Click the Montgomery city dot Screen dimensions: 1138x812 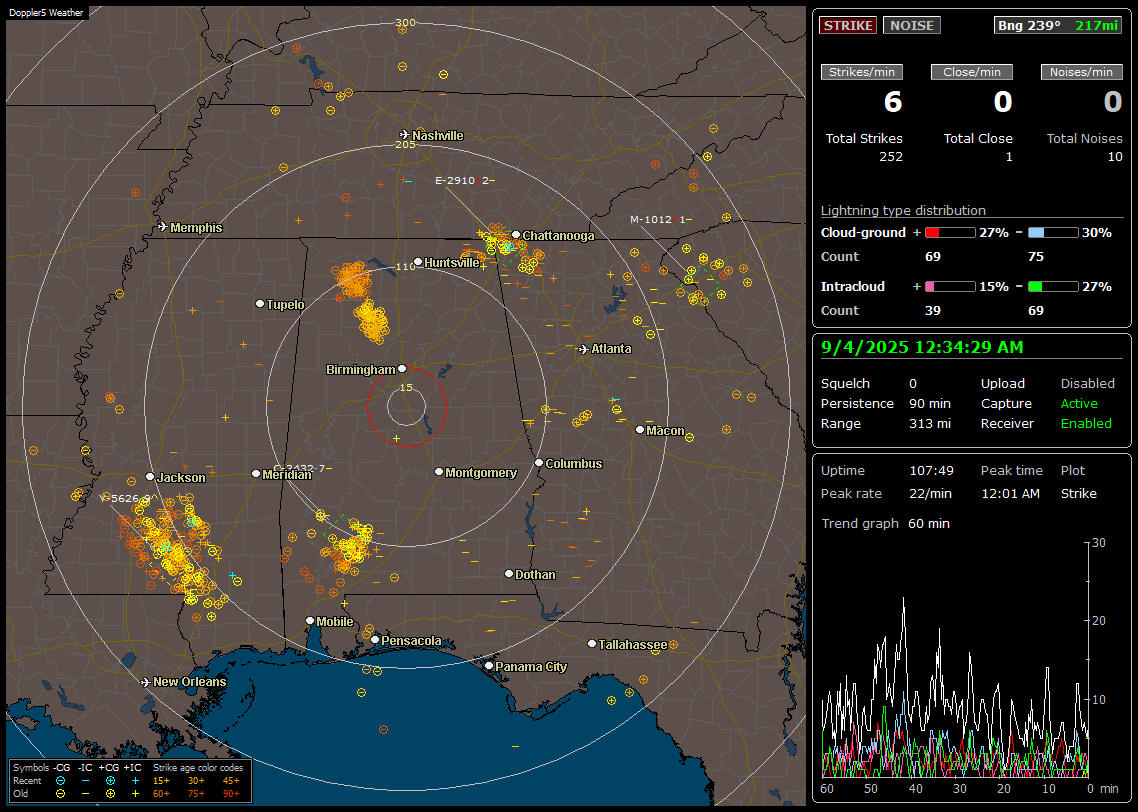tap(439, 472)
